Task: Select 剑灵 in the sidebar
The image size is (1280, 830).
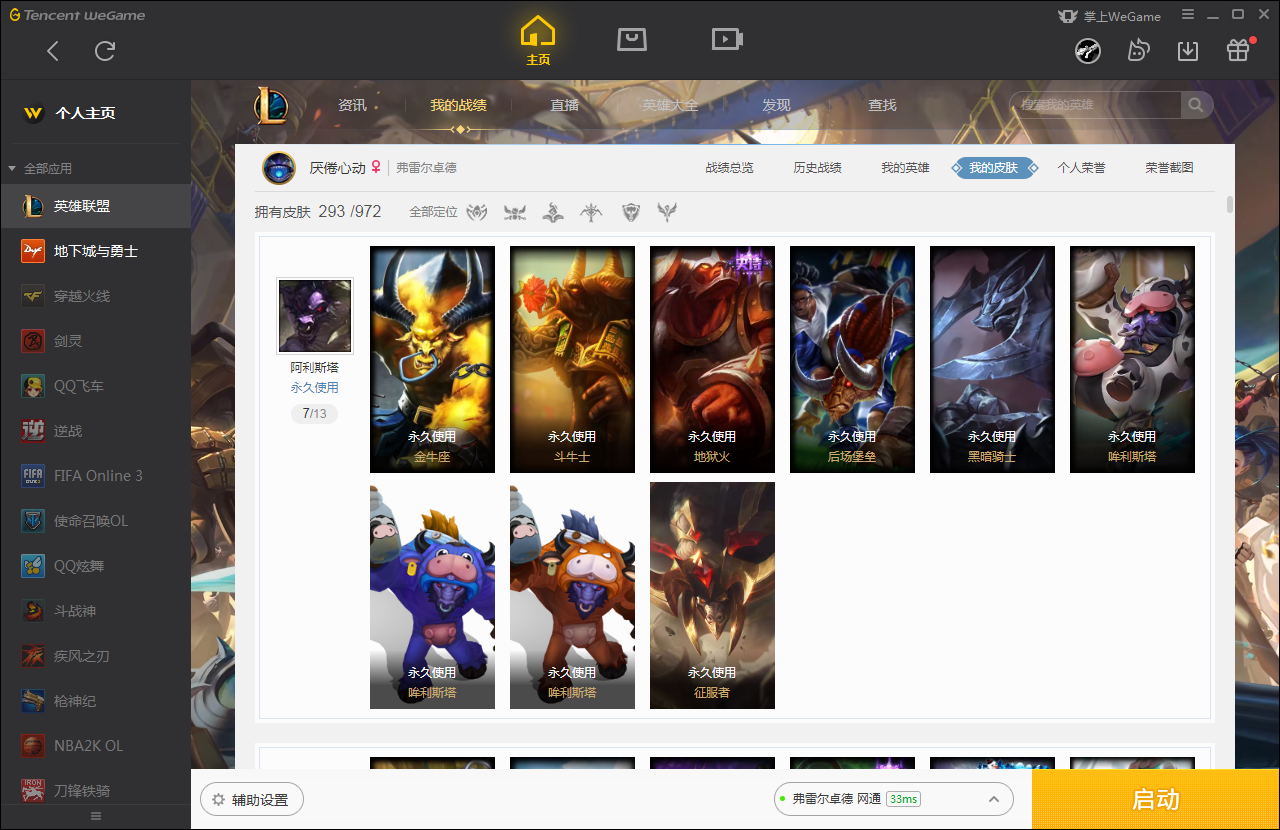Action: [x=95, y=341]
